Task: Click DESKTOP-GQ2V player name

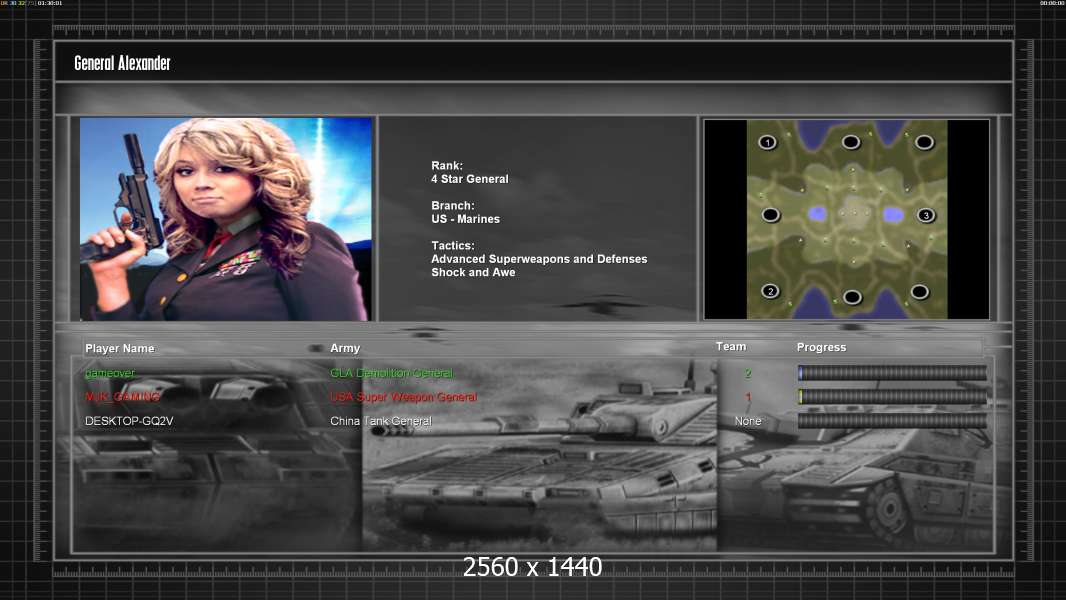Action: [129, 421]
